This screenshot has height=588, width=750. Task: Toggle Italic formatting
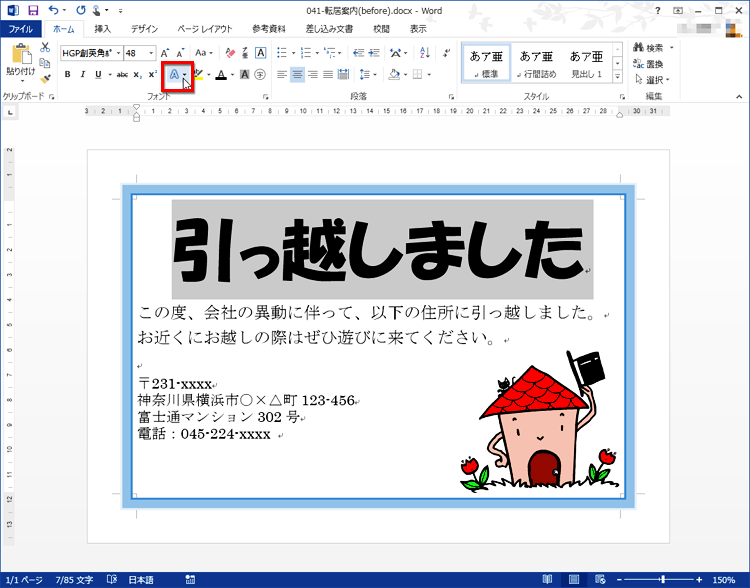pyautogui.click(x=83, y=75)
